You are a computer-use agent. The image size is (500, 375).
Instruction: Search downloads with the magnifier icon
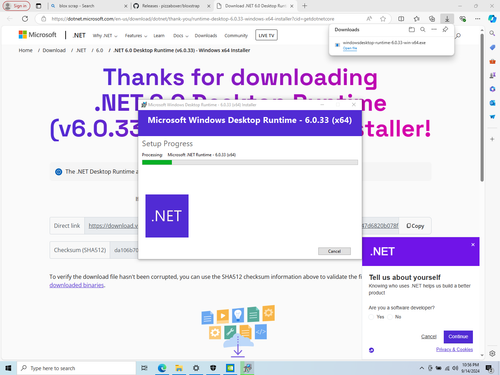[423, 30]
